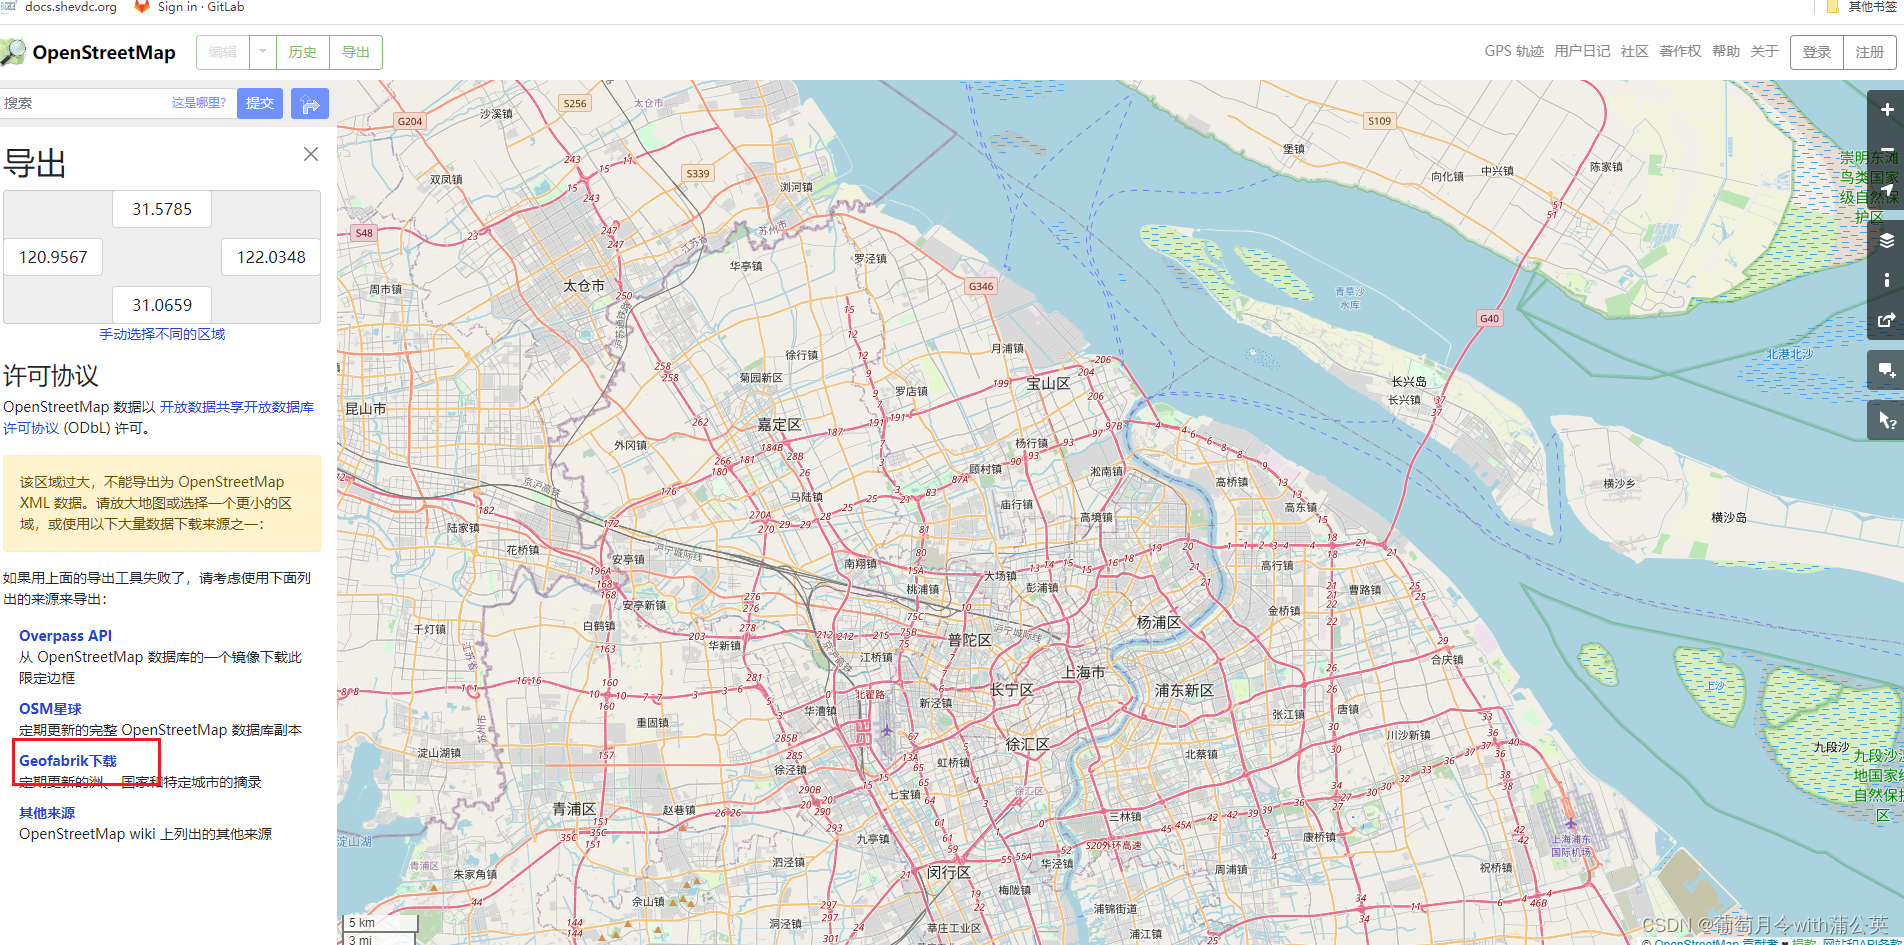Click the 青浦区 label on the map
This screenshot has width=1904, height=945.
(574, 808)
